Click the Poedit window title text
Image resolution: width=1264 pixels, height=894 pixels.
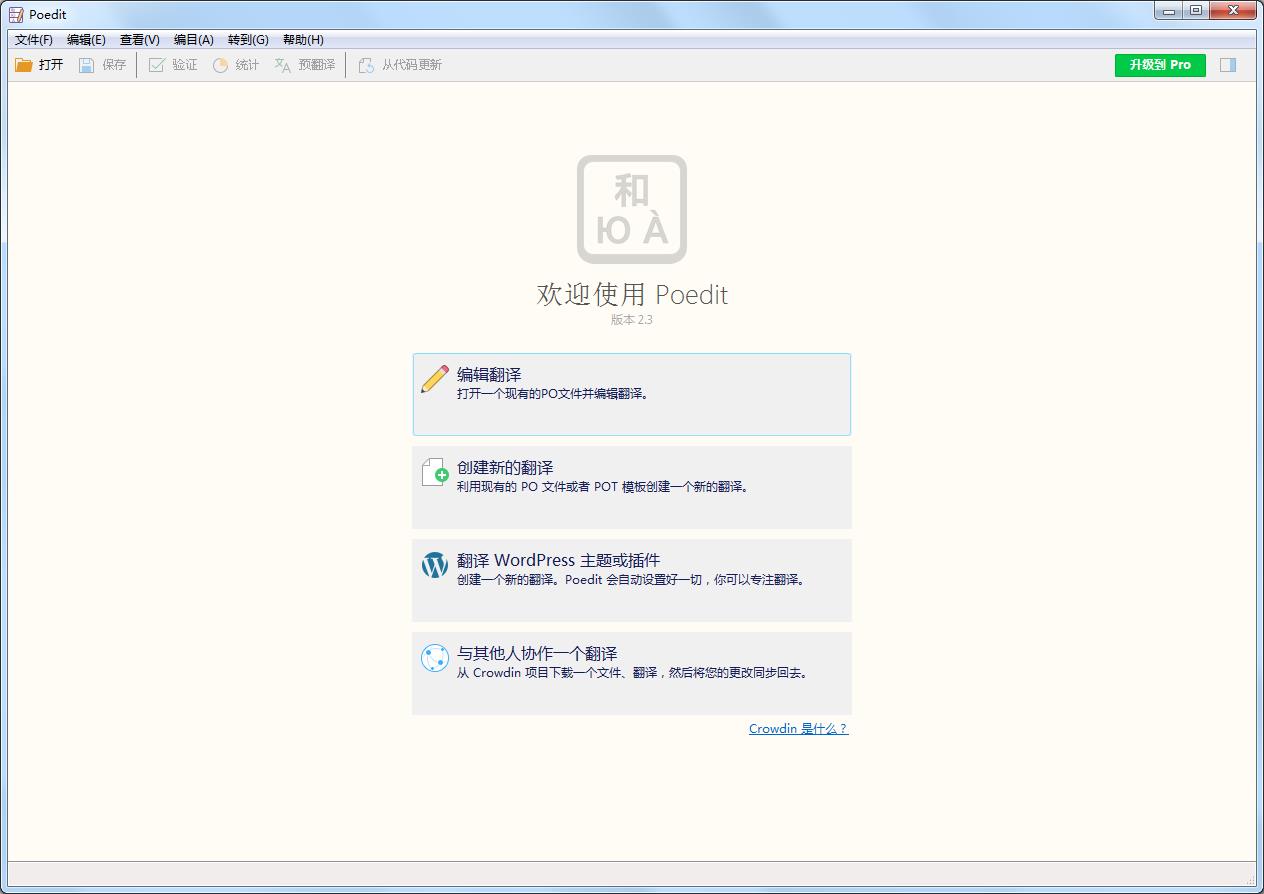(x=48, y=14)
